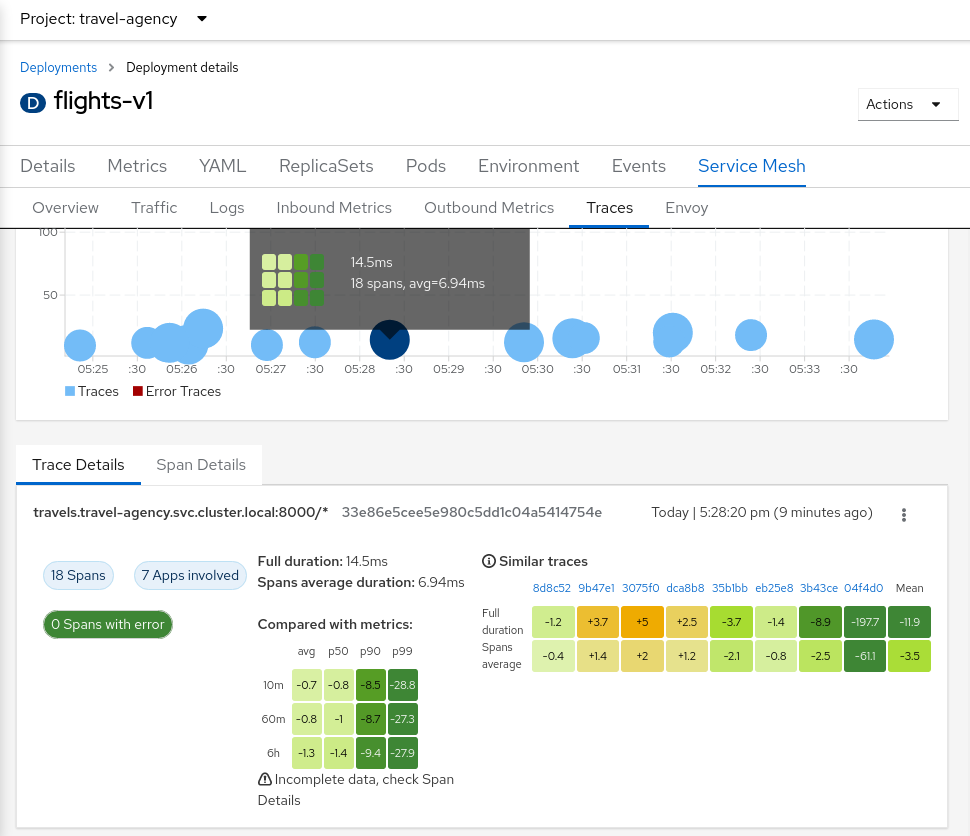Open similar trace 8d8c52 link

[x=552, y=588]
